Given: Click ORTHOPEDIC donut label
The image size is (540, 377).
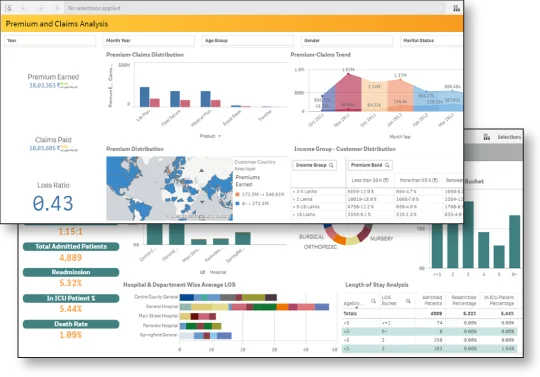Looking at the screenshot, I should point(320,247).
